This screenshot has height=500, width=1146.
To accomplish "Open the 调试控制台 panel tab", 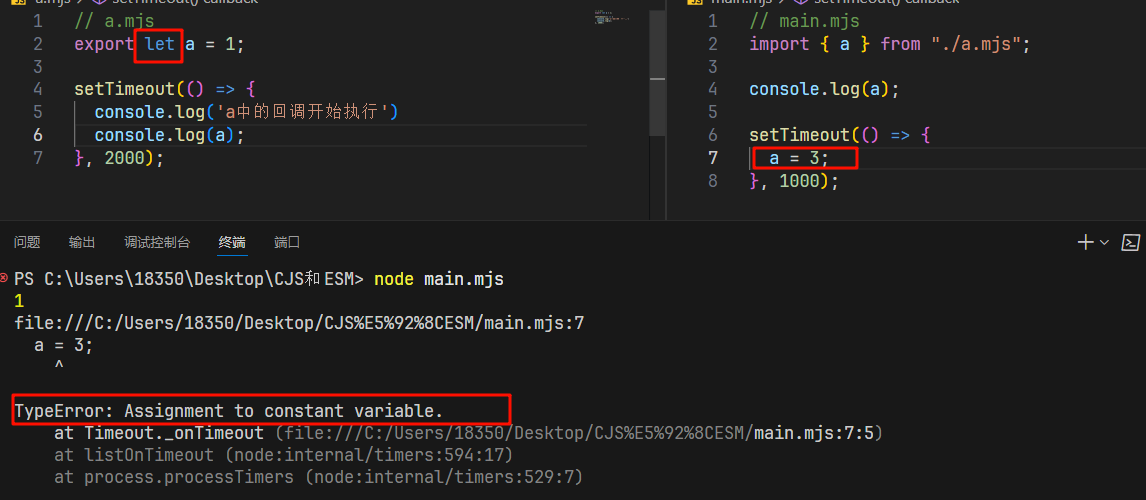I will point(157,242).
